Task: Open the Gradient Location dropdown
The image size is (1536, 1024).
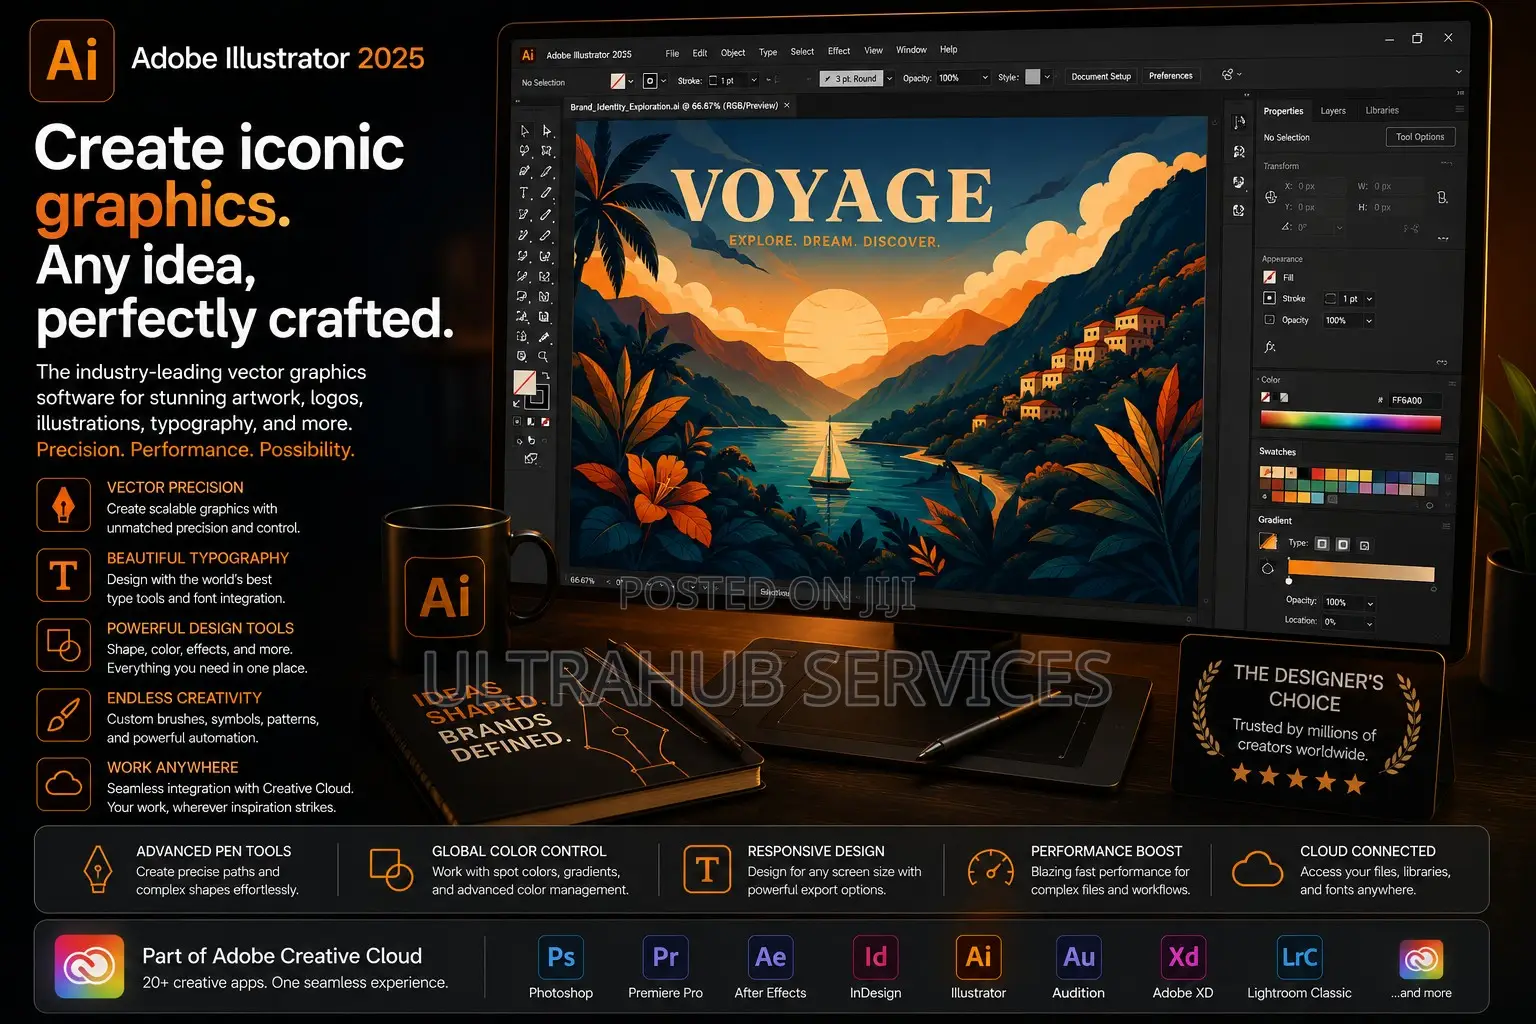Action: [1369, 622]
